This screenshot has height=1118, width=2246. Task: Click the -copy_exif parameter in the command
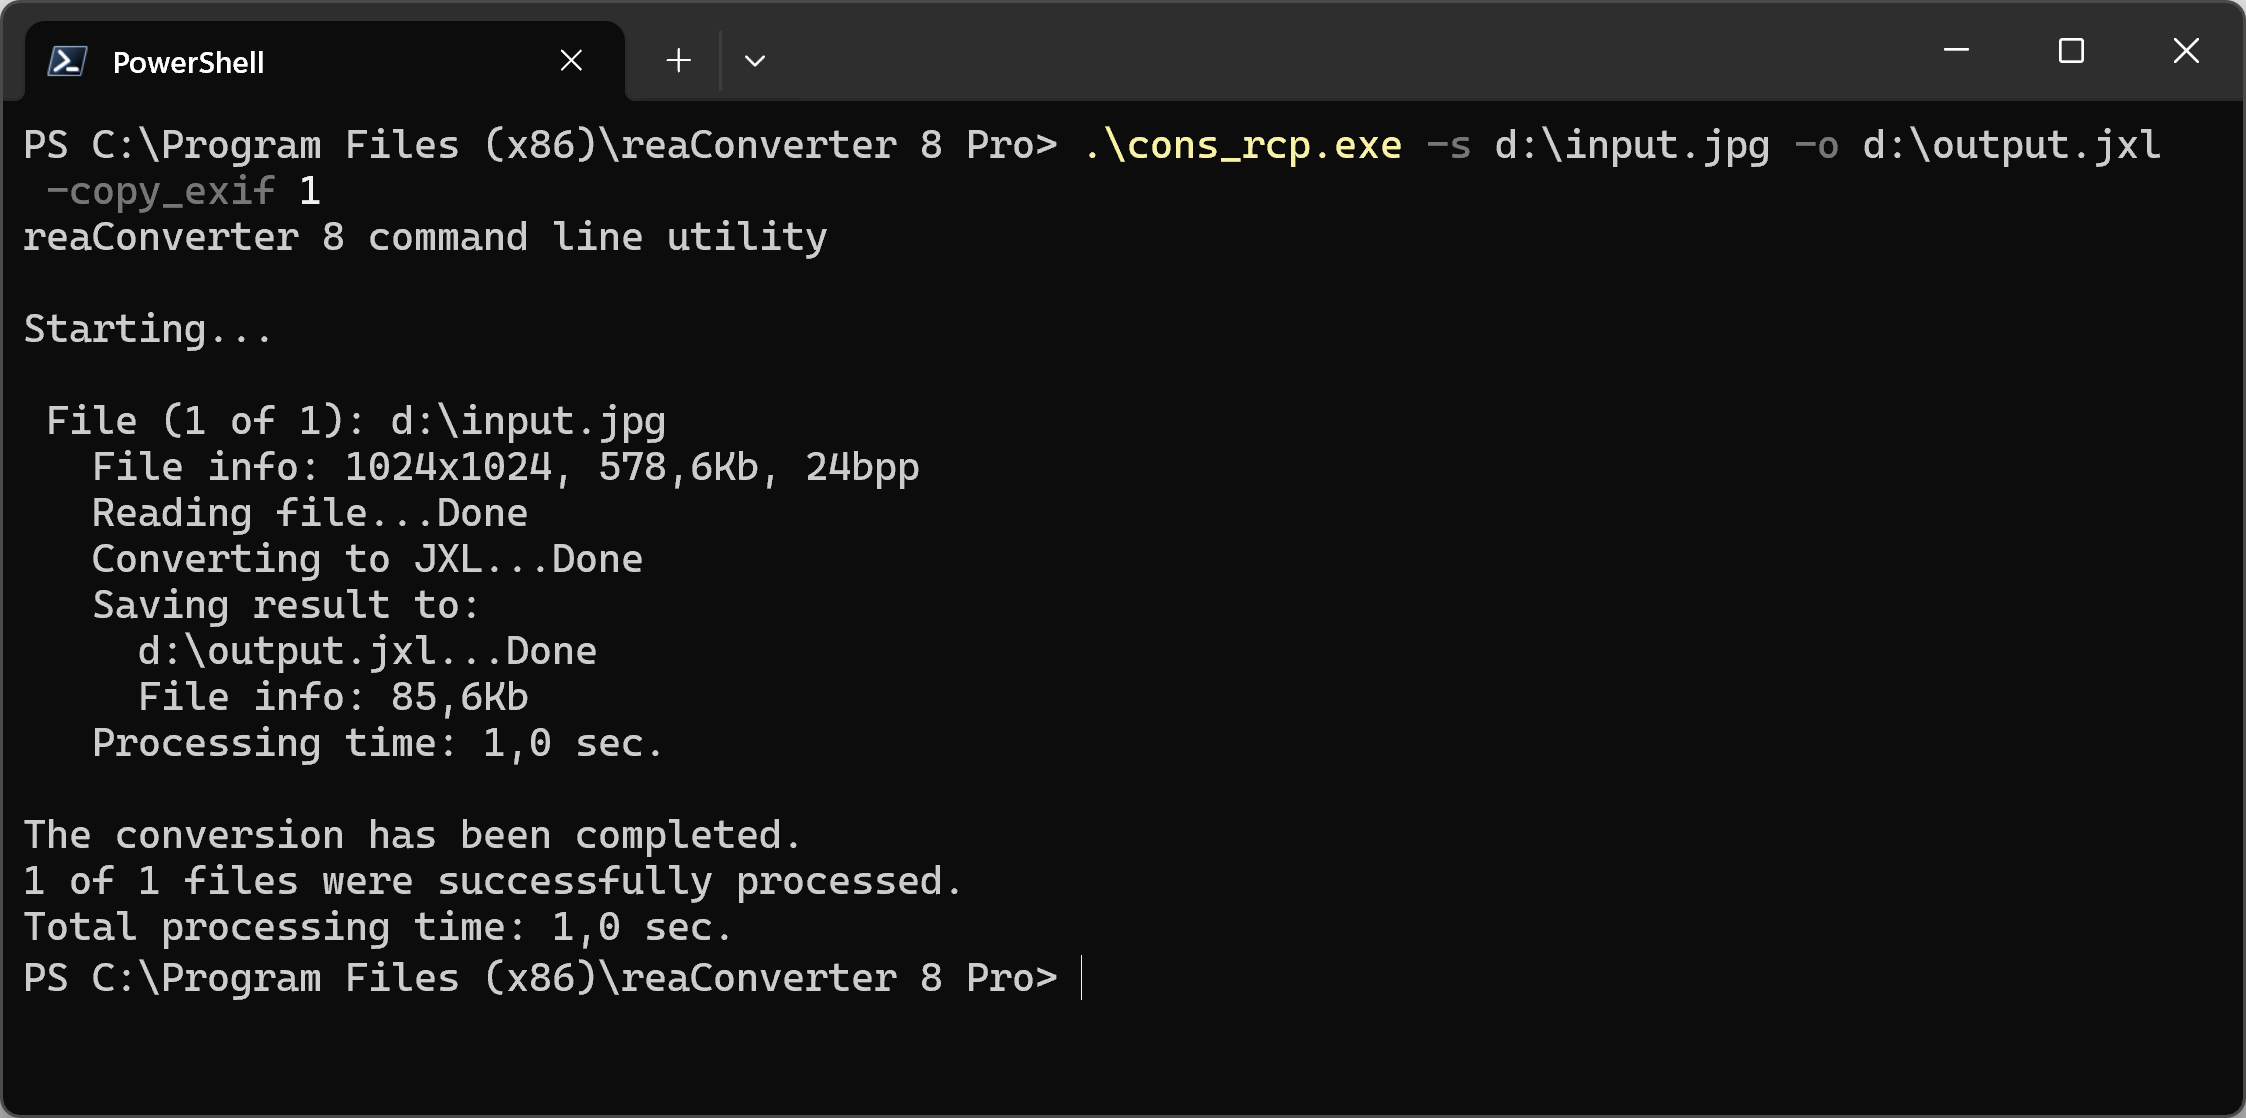point(160,191)
